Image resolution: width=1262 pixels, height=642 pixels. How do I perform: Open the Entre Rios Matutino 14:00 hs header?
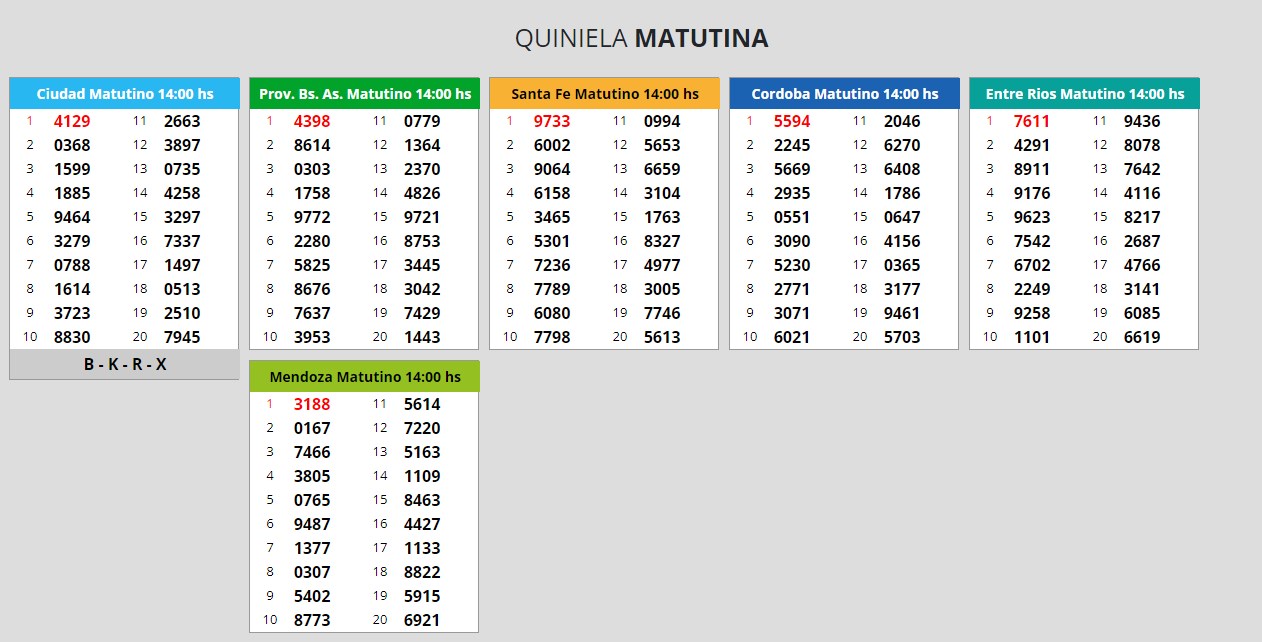pyautogui.click(x=1085, y=94)
